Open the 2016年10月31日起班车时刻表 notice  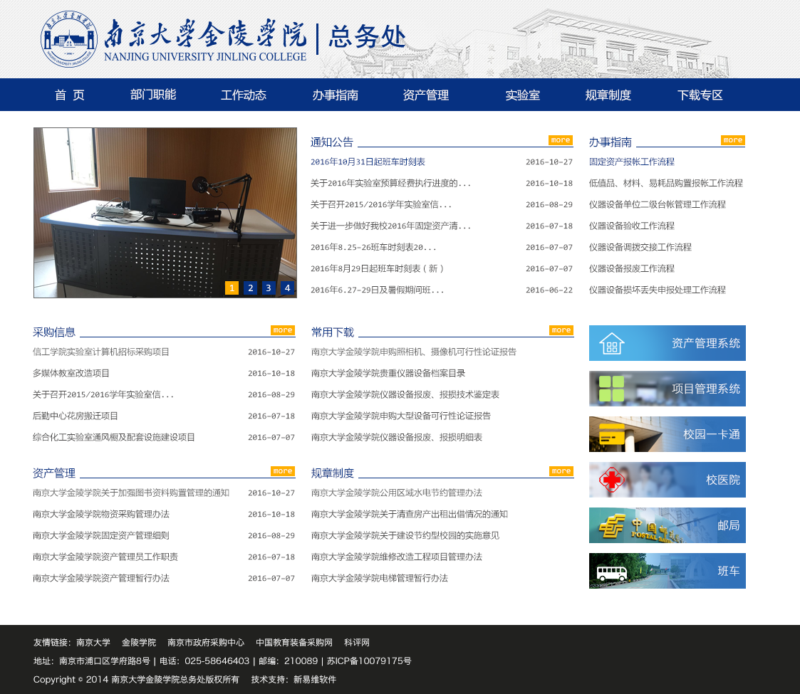367,162
